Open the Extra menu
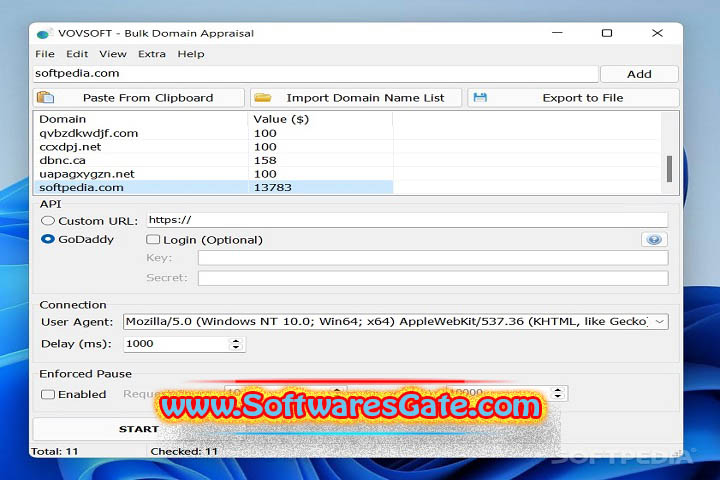Viewport: 720px width, 480px height. coord(152,54)
